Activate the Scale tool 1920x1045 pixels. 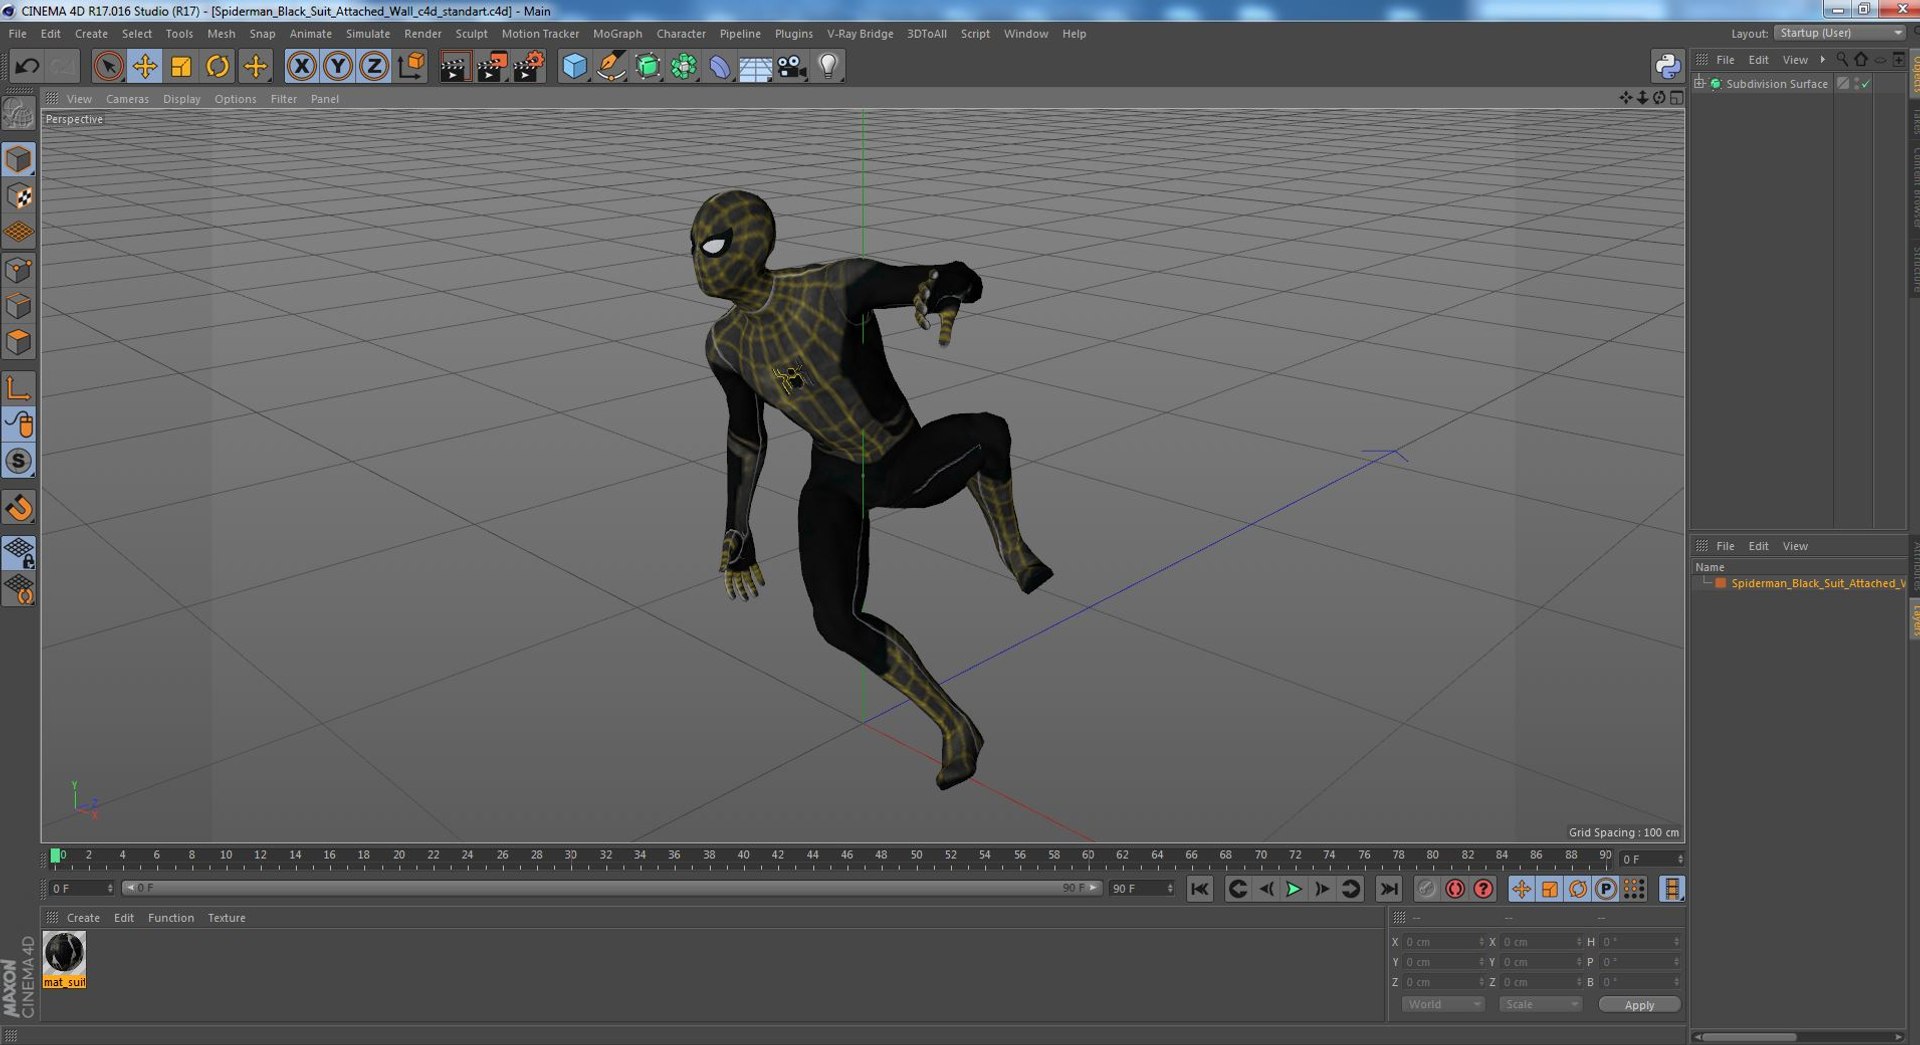(x=181, y=67)
